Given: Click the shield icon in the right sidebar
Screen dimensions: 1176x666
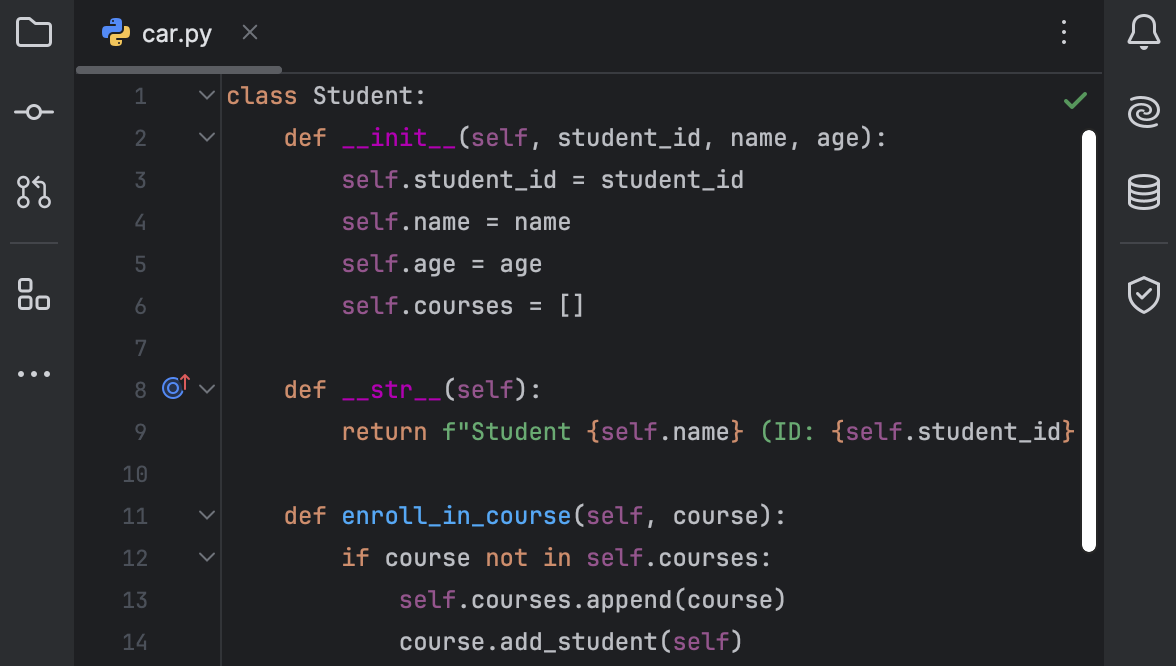Looking at the screenshot, I should tap(1143, 293).
